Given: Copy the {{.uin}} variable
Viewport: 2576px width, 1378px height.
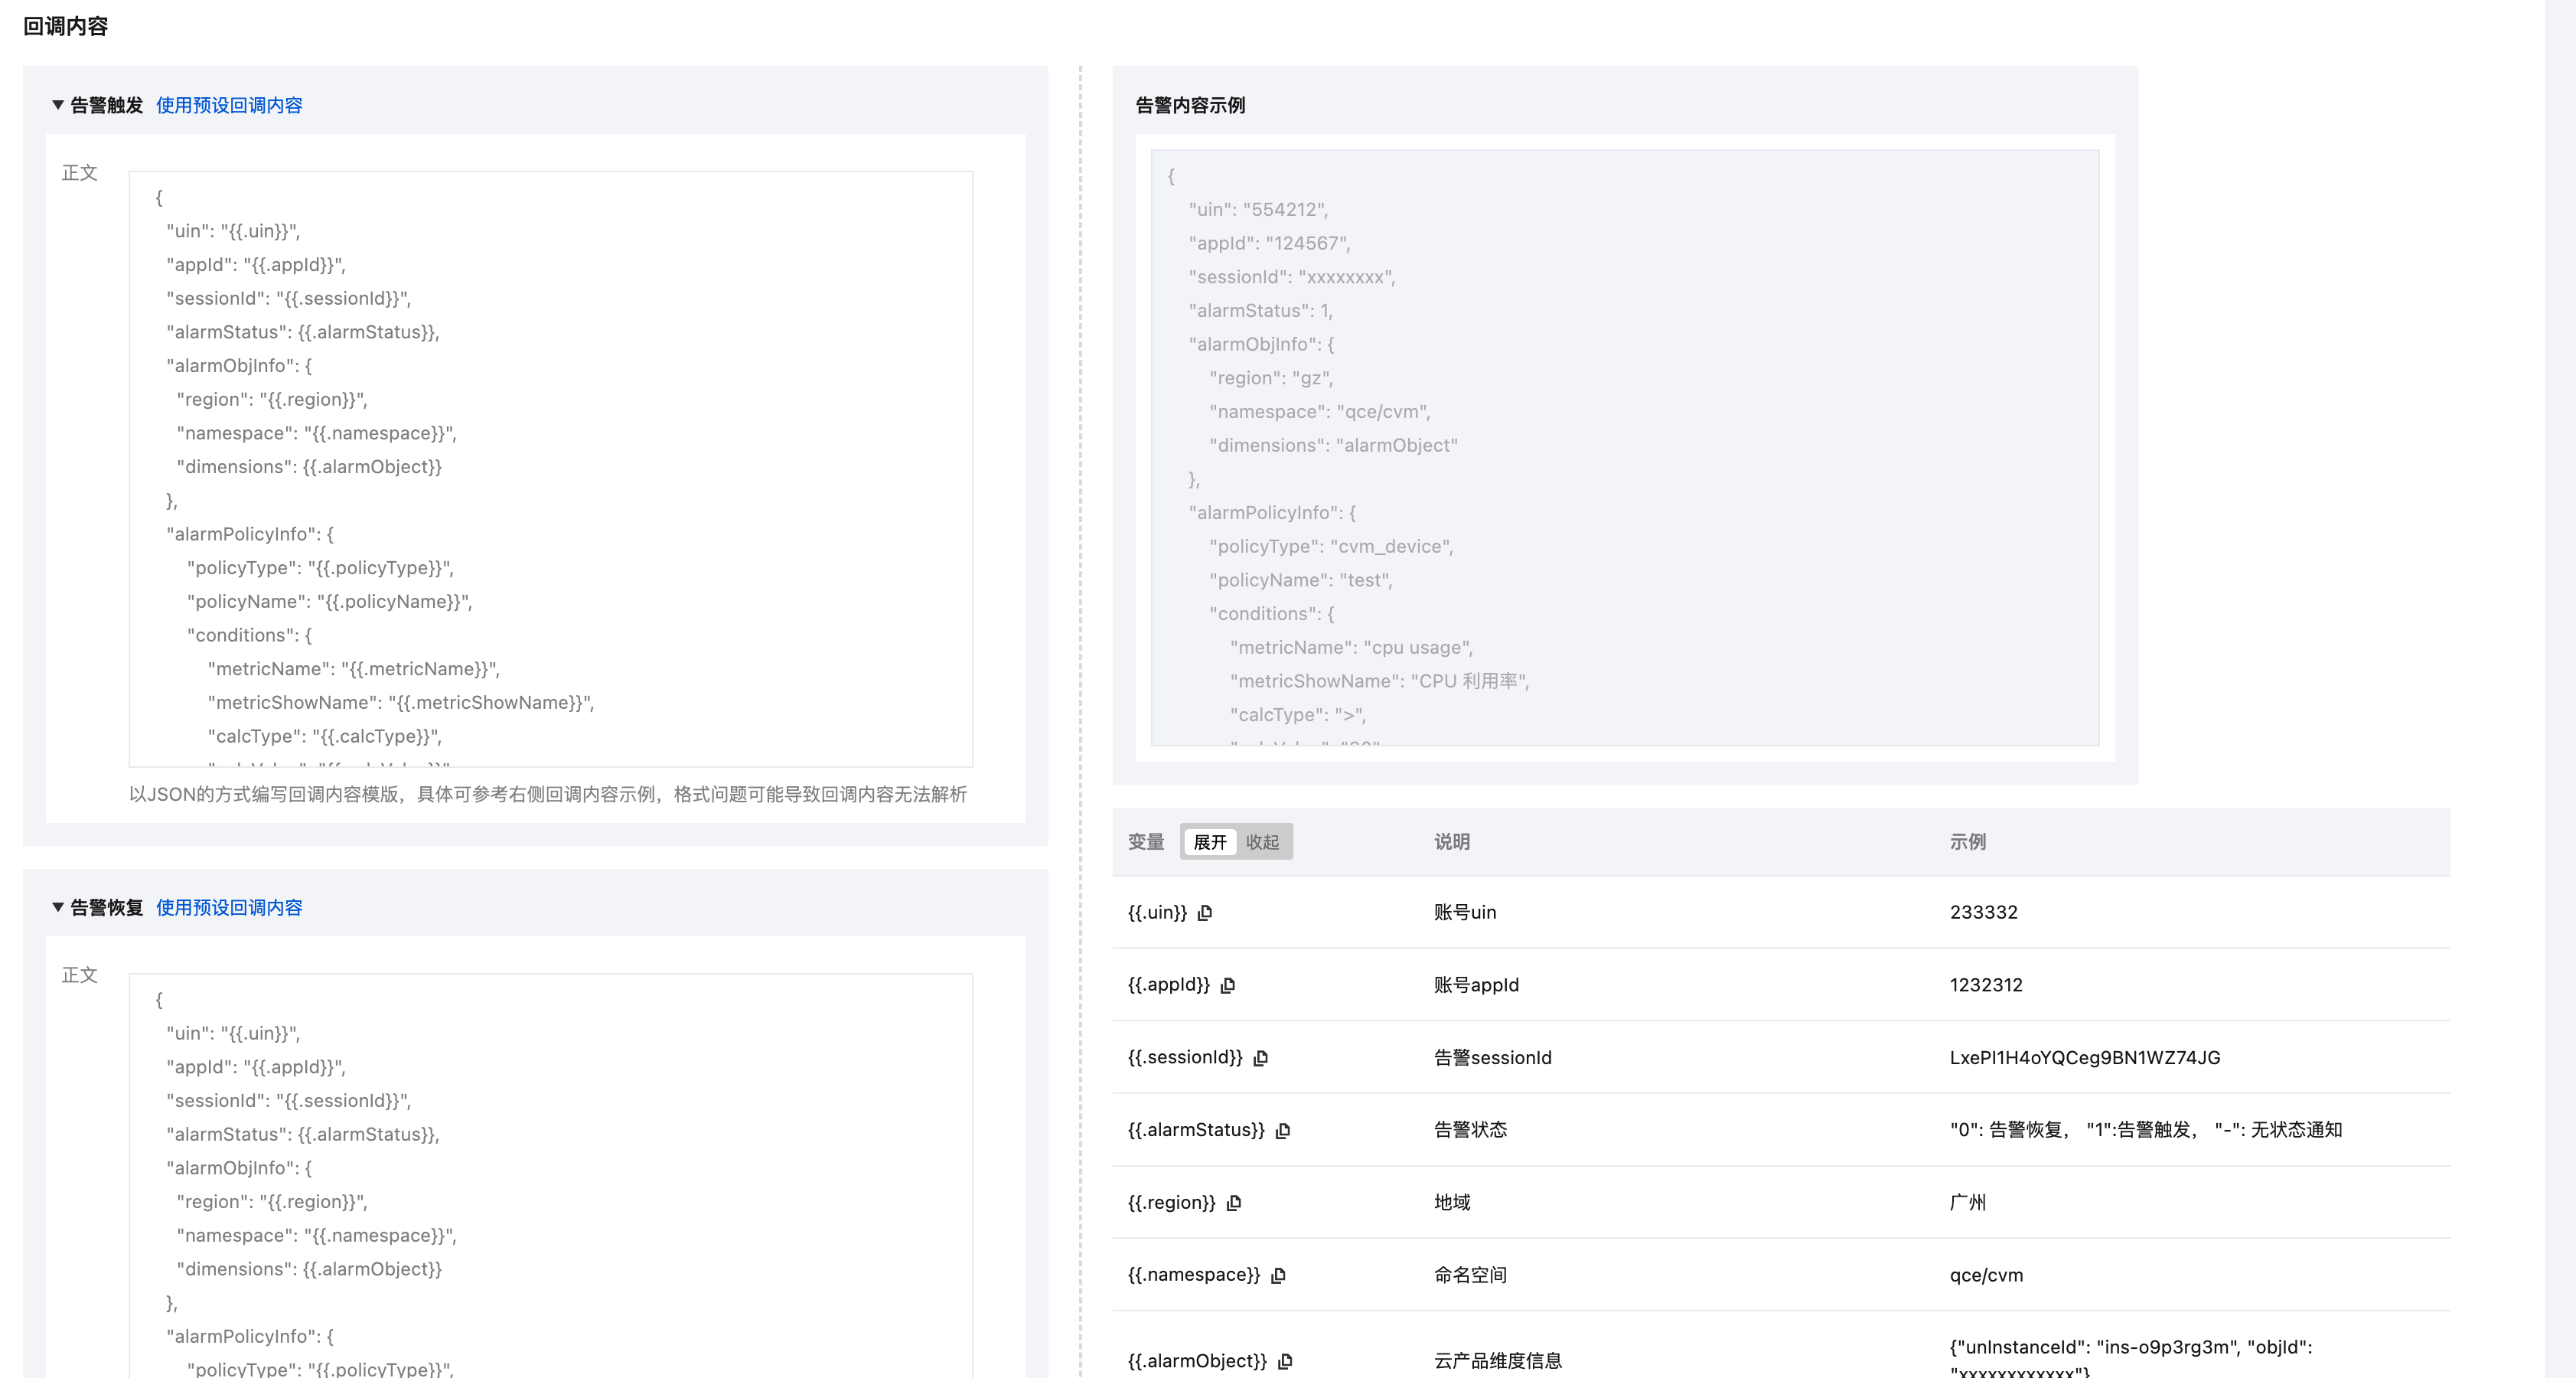Looking at the screenshot, I should pos(1205,912).
